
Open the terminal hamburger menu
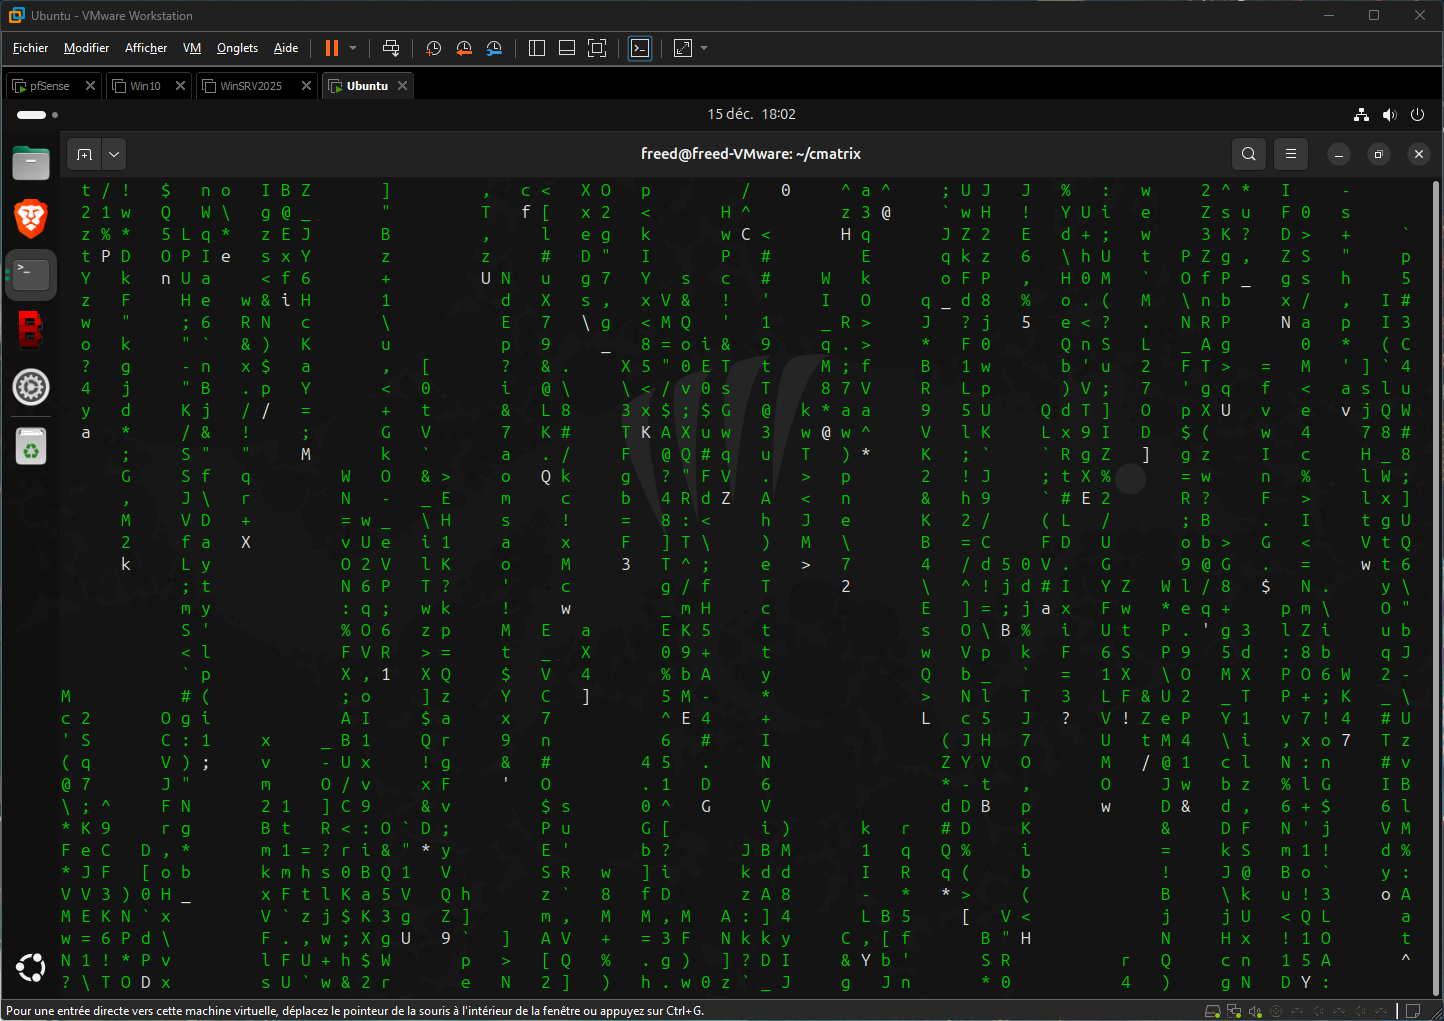point(1291,154)
